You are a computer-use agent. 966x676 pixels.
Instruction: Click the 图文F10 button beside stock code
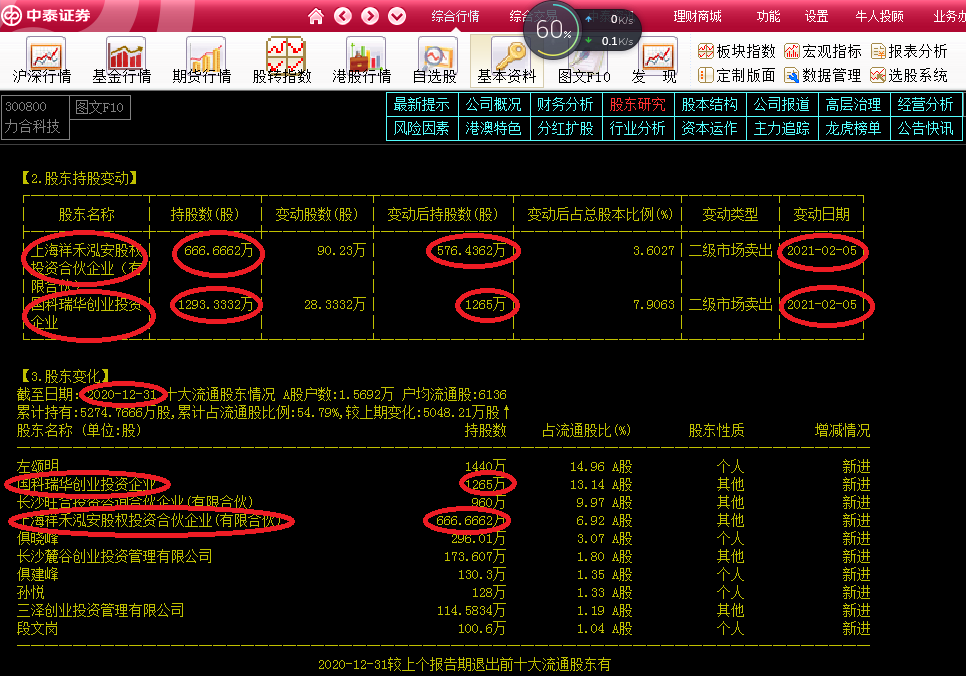point(100,107)
